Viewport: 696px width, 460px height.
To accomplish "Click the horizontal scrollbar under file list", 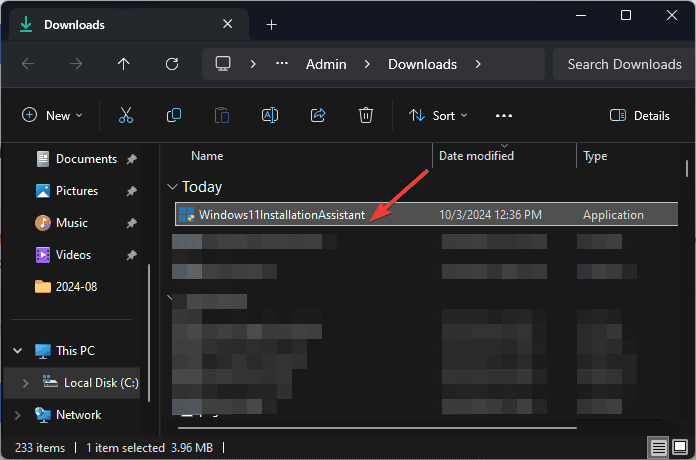I will (377, 428).
